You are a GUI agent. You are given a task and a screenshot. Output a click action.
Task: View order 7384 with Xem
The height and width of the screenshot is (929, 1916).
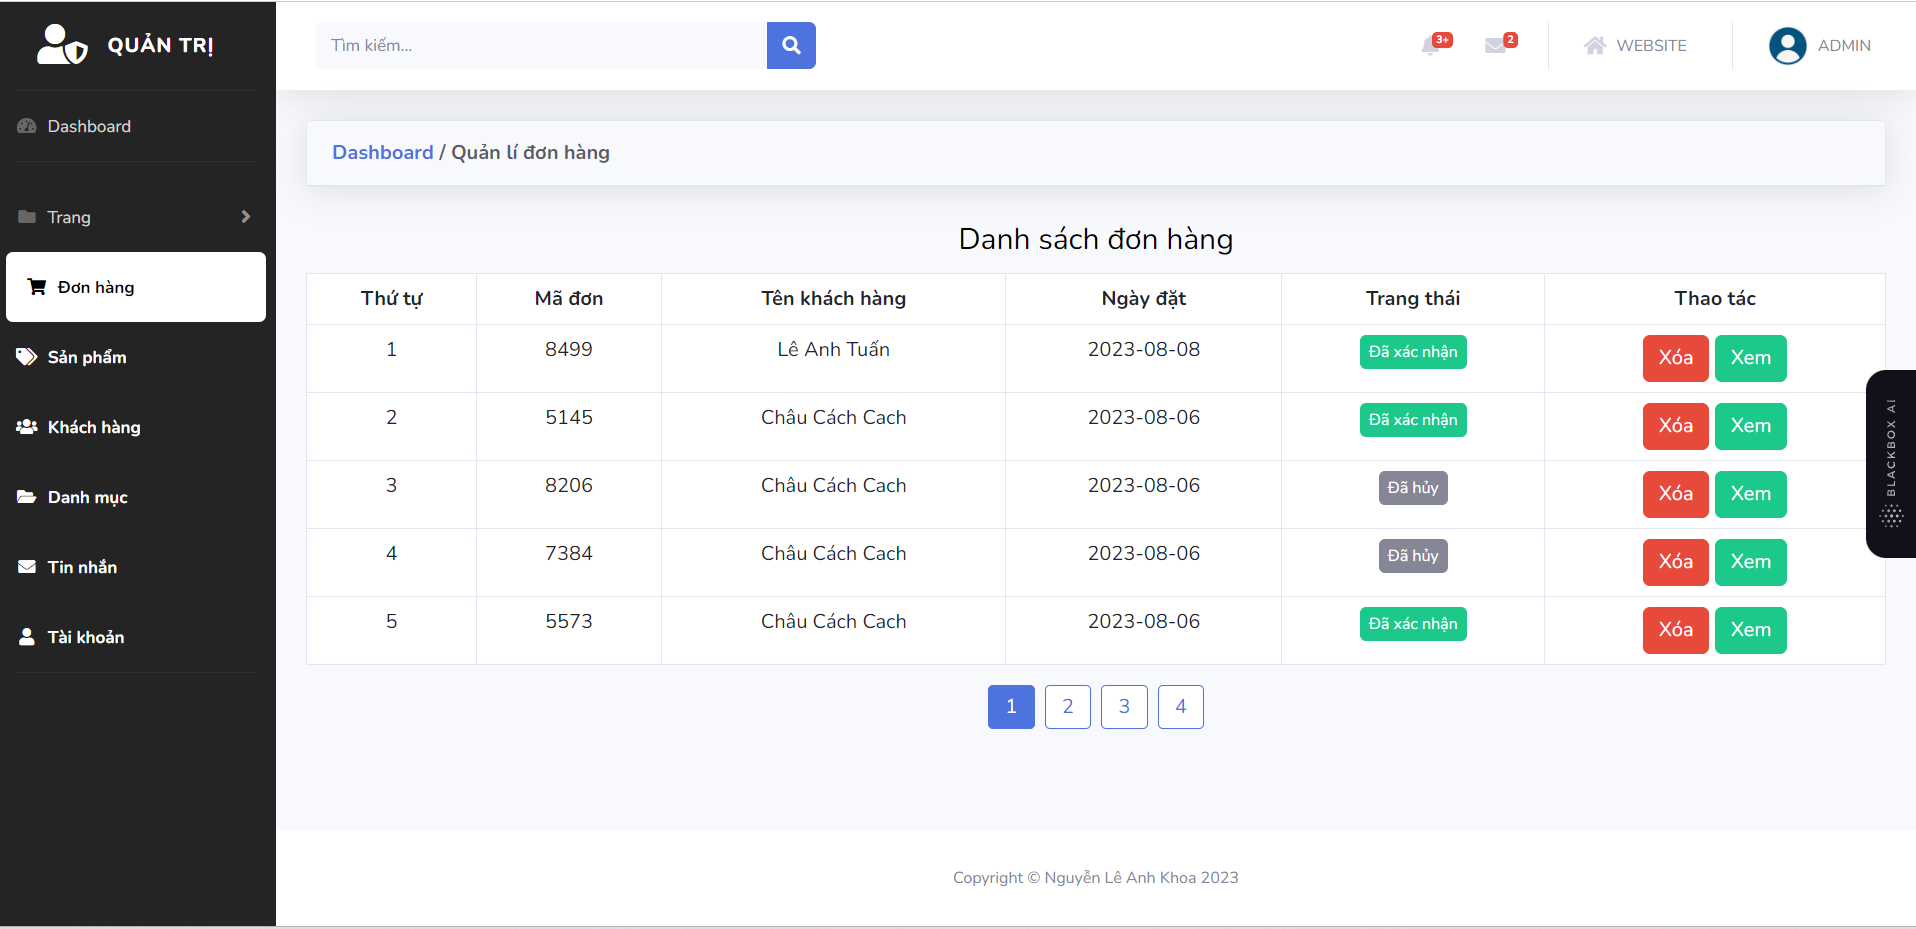(1751, 562)
